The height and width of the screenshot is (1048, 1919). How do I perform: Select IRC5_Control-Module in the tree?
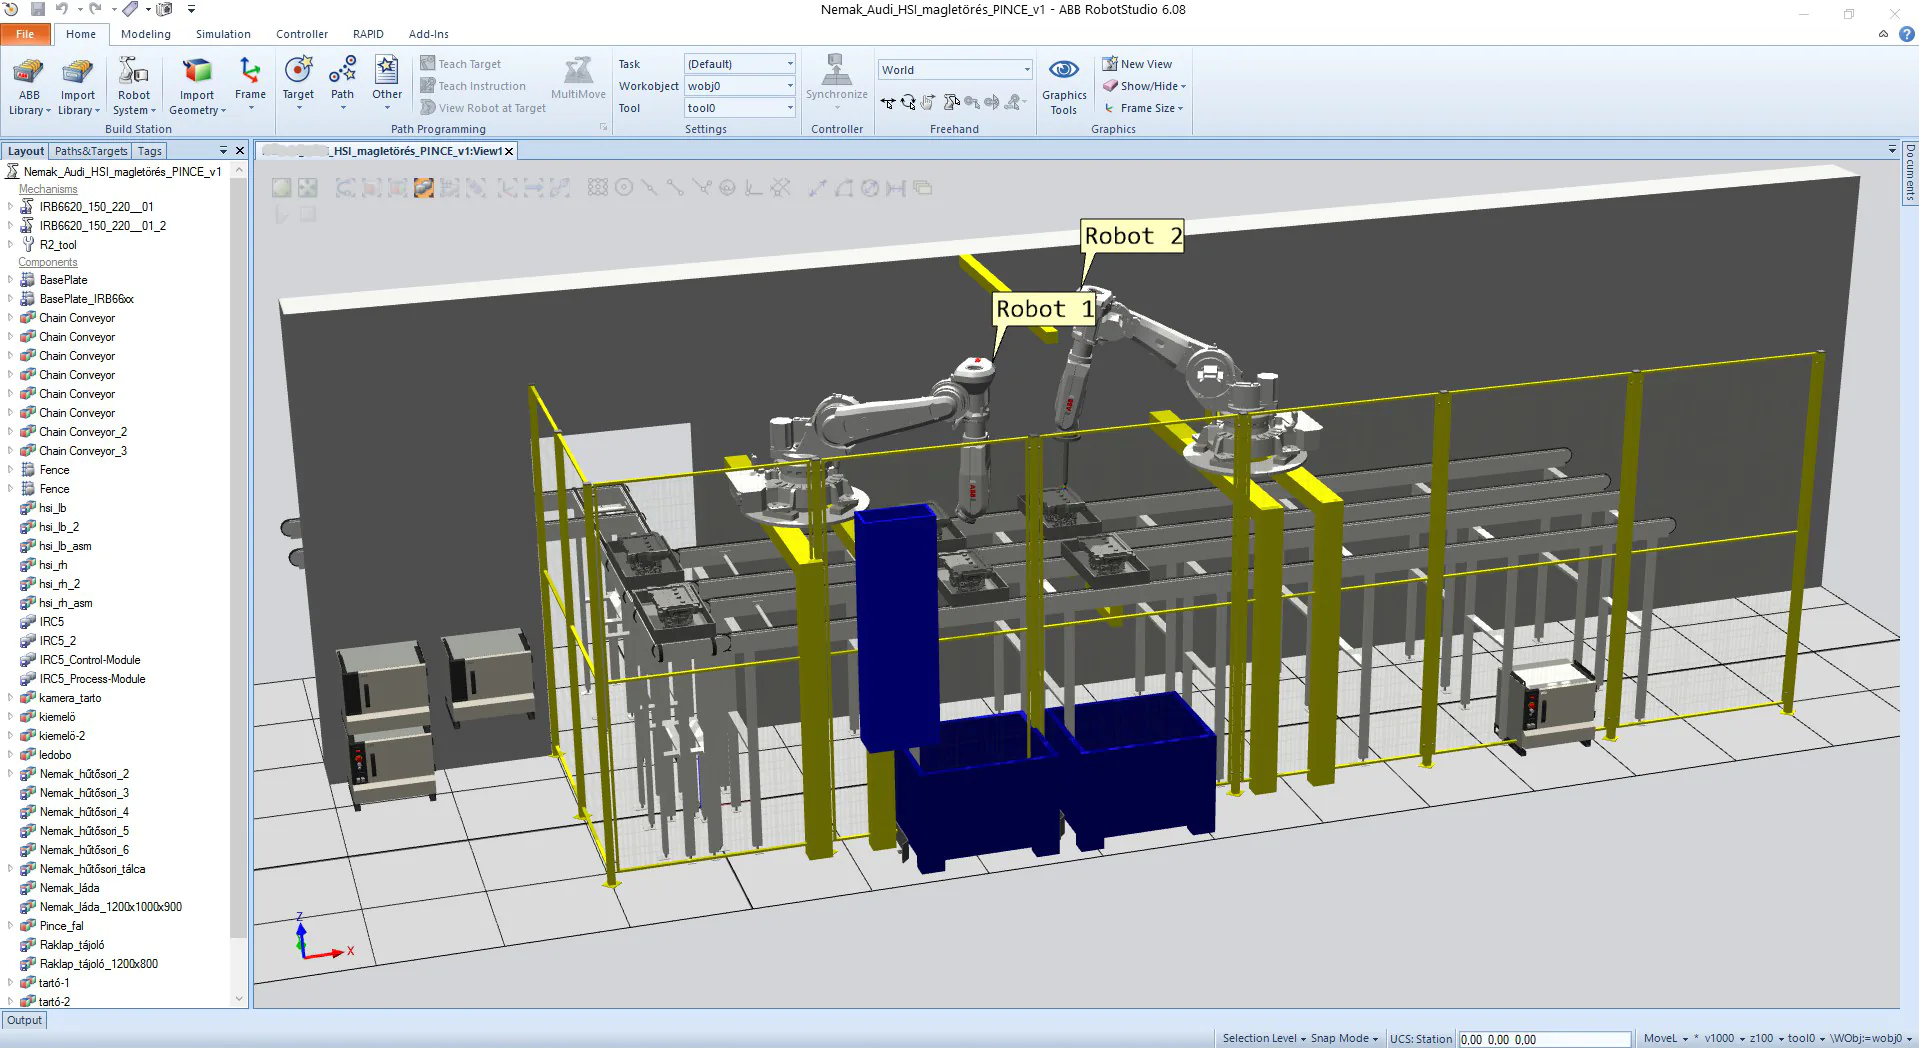(x=90, y=660)
